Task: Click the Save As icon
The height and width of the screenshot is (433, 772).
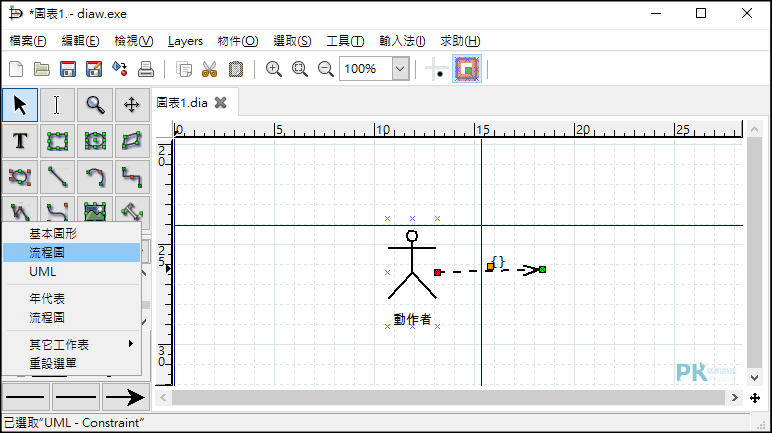Action: click(94, 69)
